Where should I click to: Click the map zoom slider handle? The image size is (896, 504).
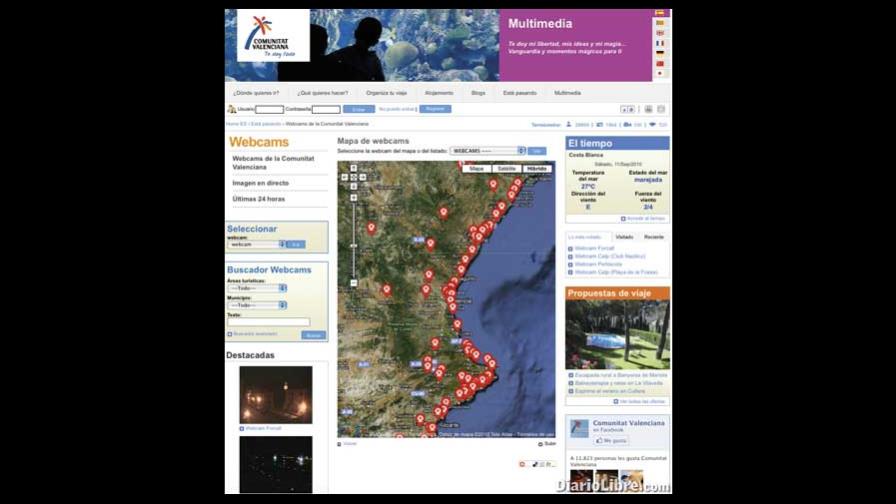point(354,246)
